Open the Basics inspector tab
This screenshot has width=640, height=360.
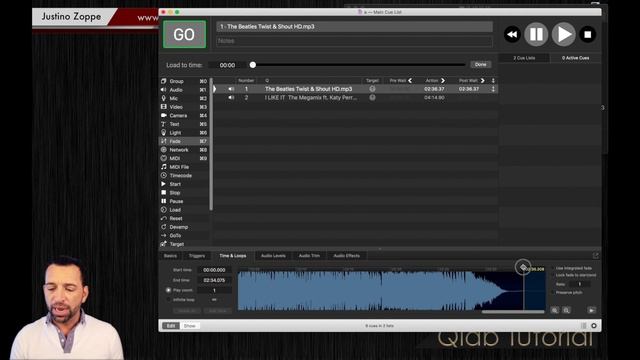pyautogui.click(x=170, y=256)
